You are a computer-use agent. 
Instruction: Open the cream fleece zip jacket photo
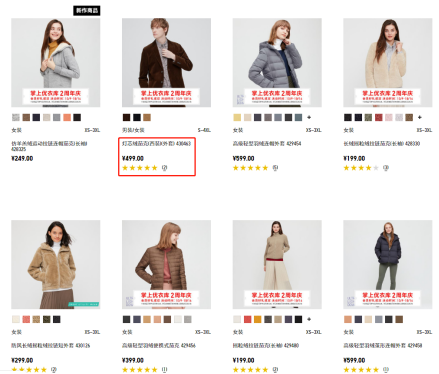[388, 63]
